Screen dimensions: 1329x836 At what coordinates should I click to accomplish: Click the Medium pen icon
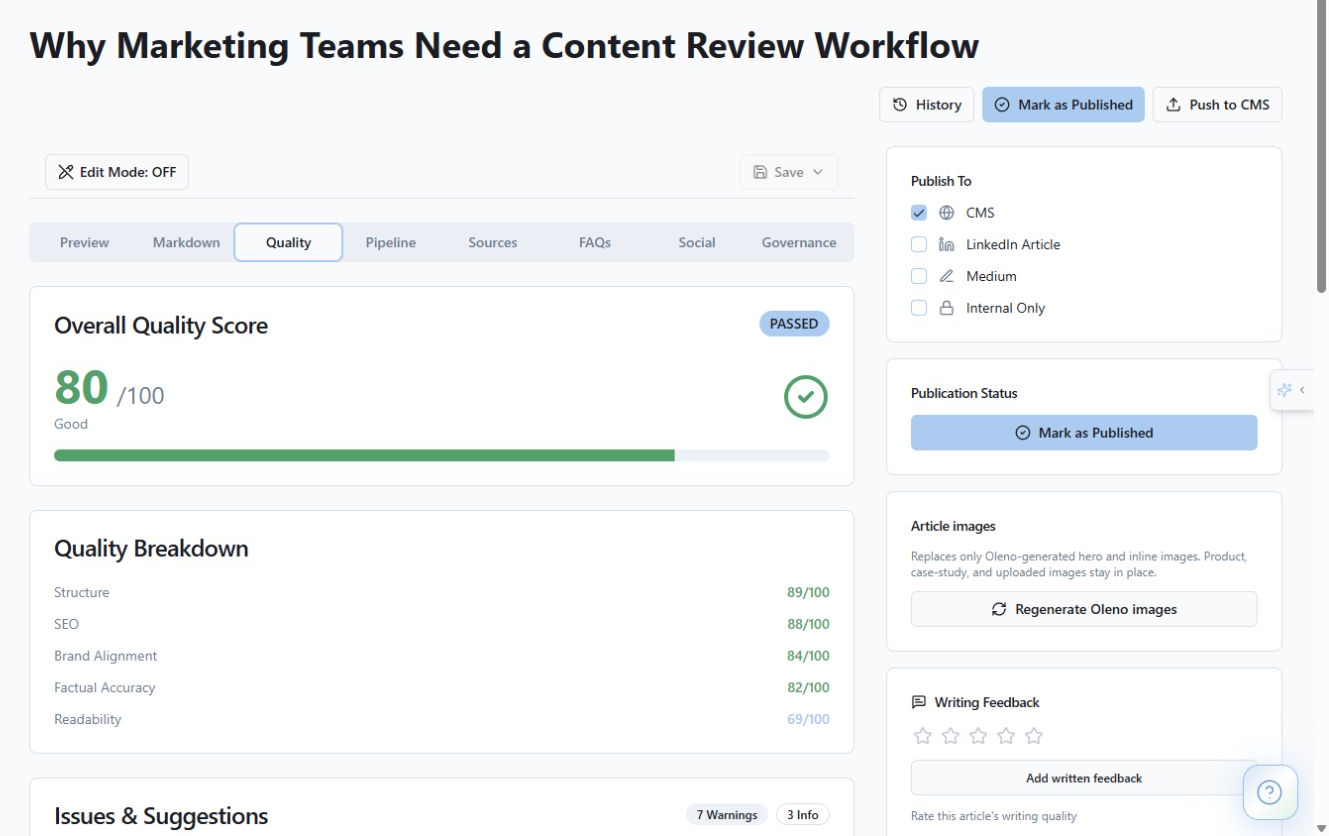tap(947, 277)
